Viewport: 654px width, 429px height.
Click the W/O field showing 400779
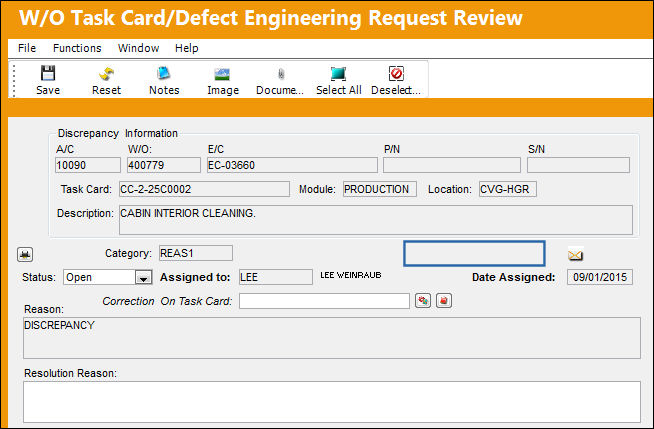click(x=164, y=165)
